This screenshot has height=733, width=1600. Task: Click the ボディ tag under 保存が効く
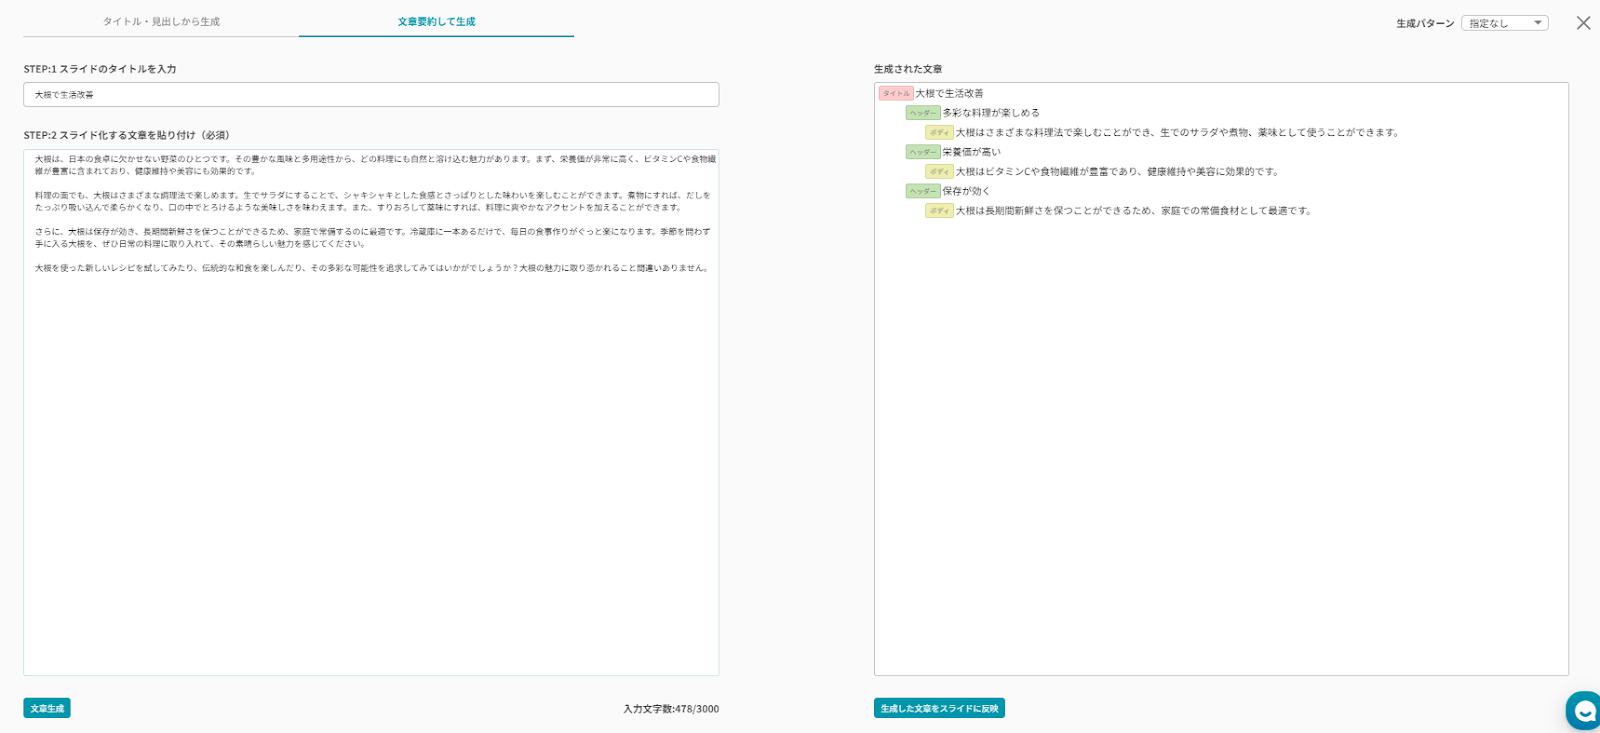[938, 211]
